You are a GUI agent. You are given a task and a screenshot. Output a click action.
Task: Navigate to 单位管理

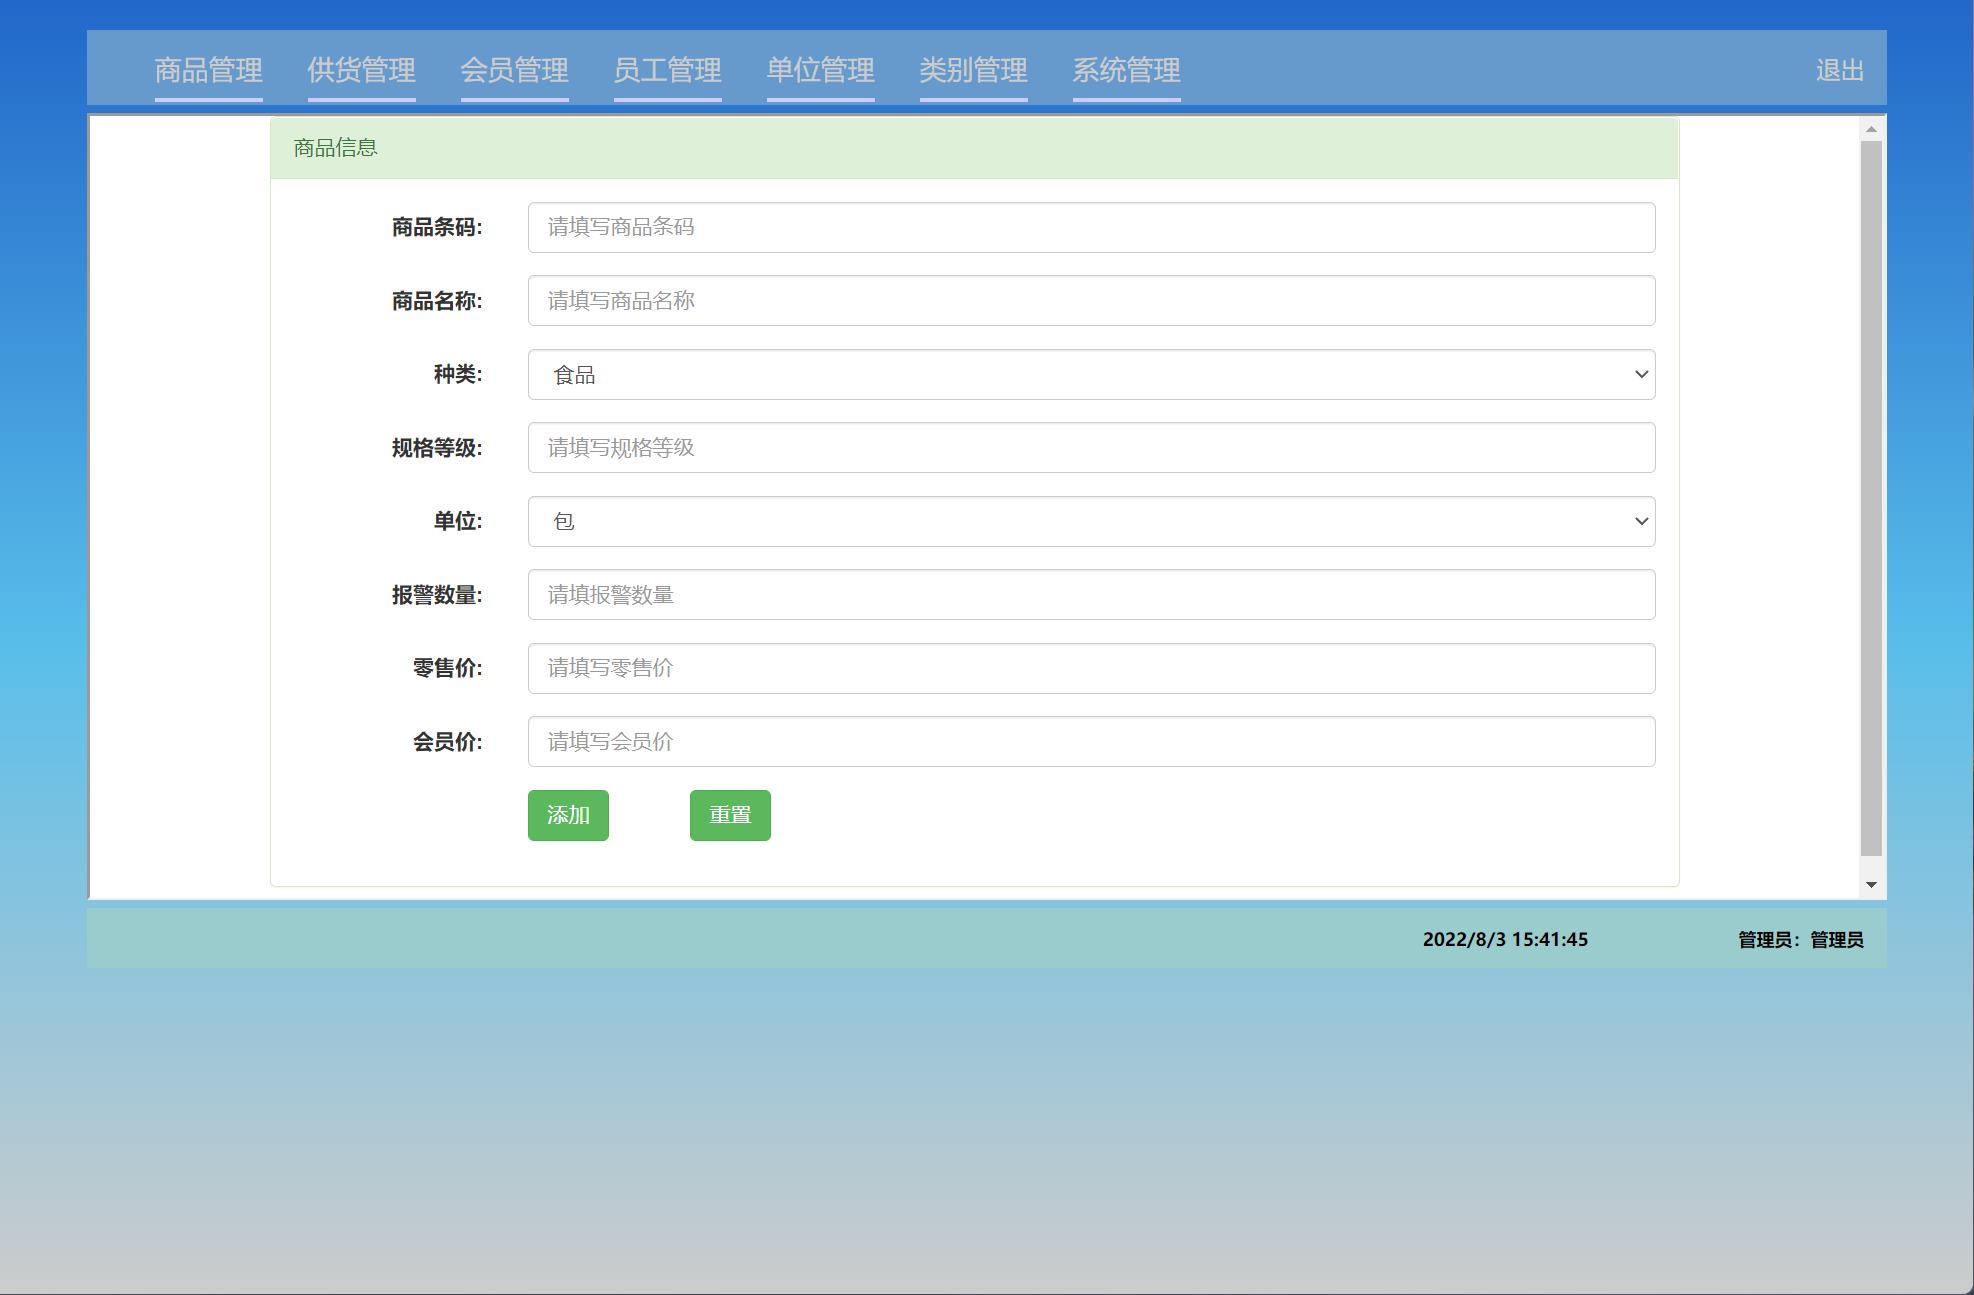(x=820, y=71)
